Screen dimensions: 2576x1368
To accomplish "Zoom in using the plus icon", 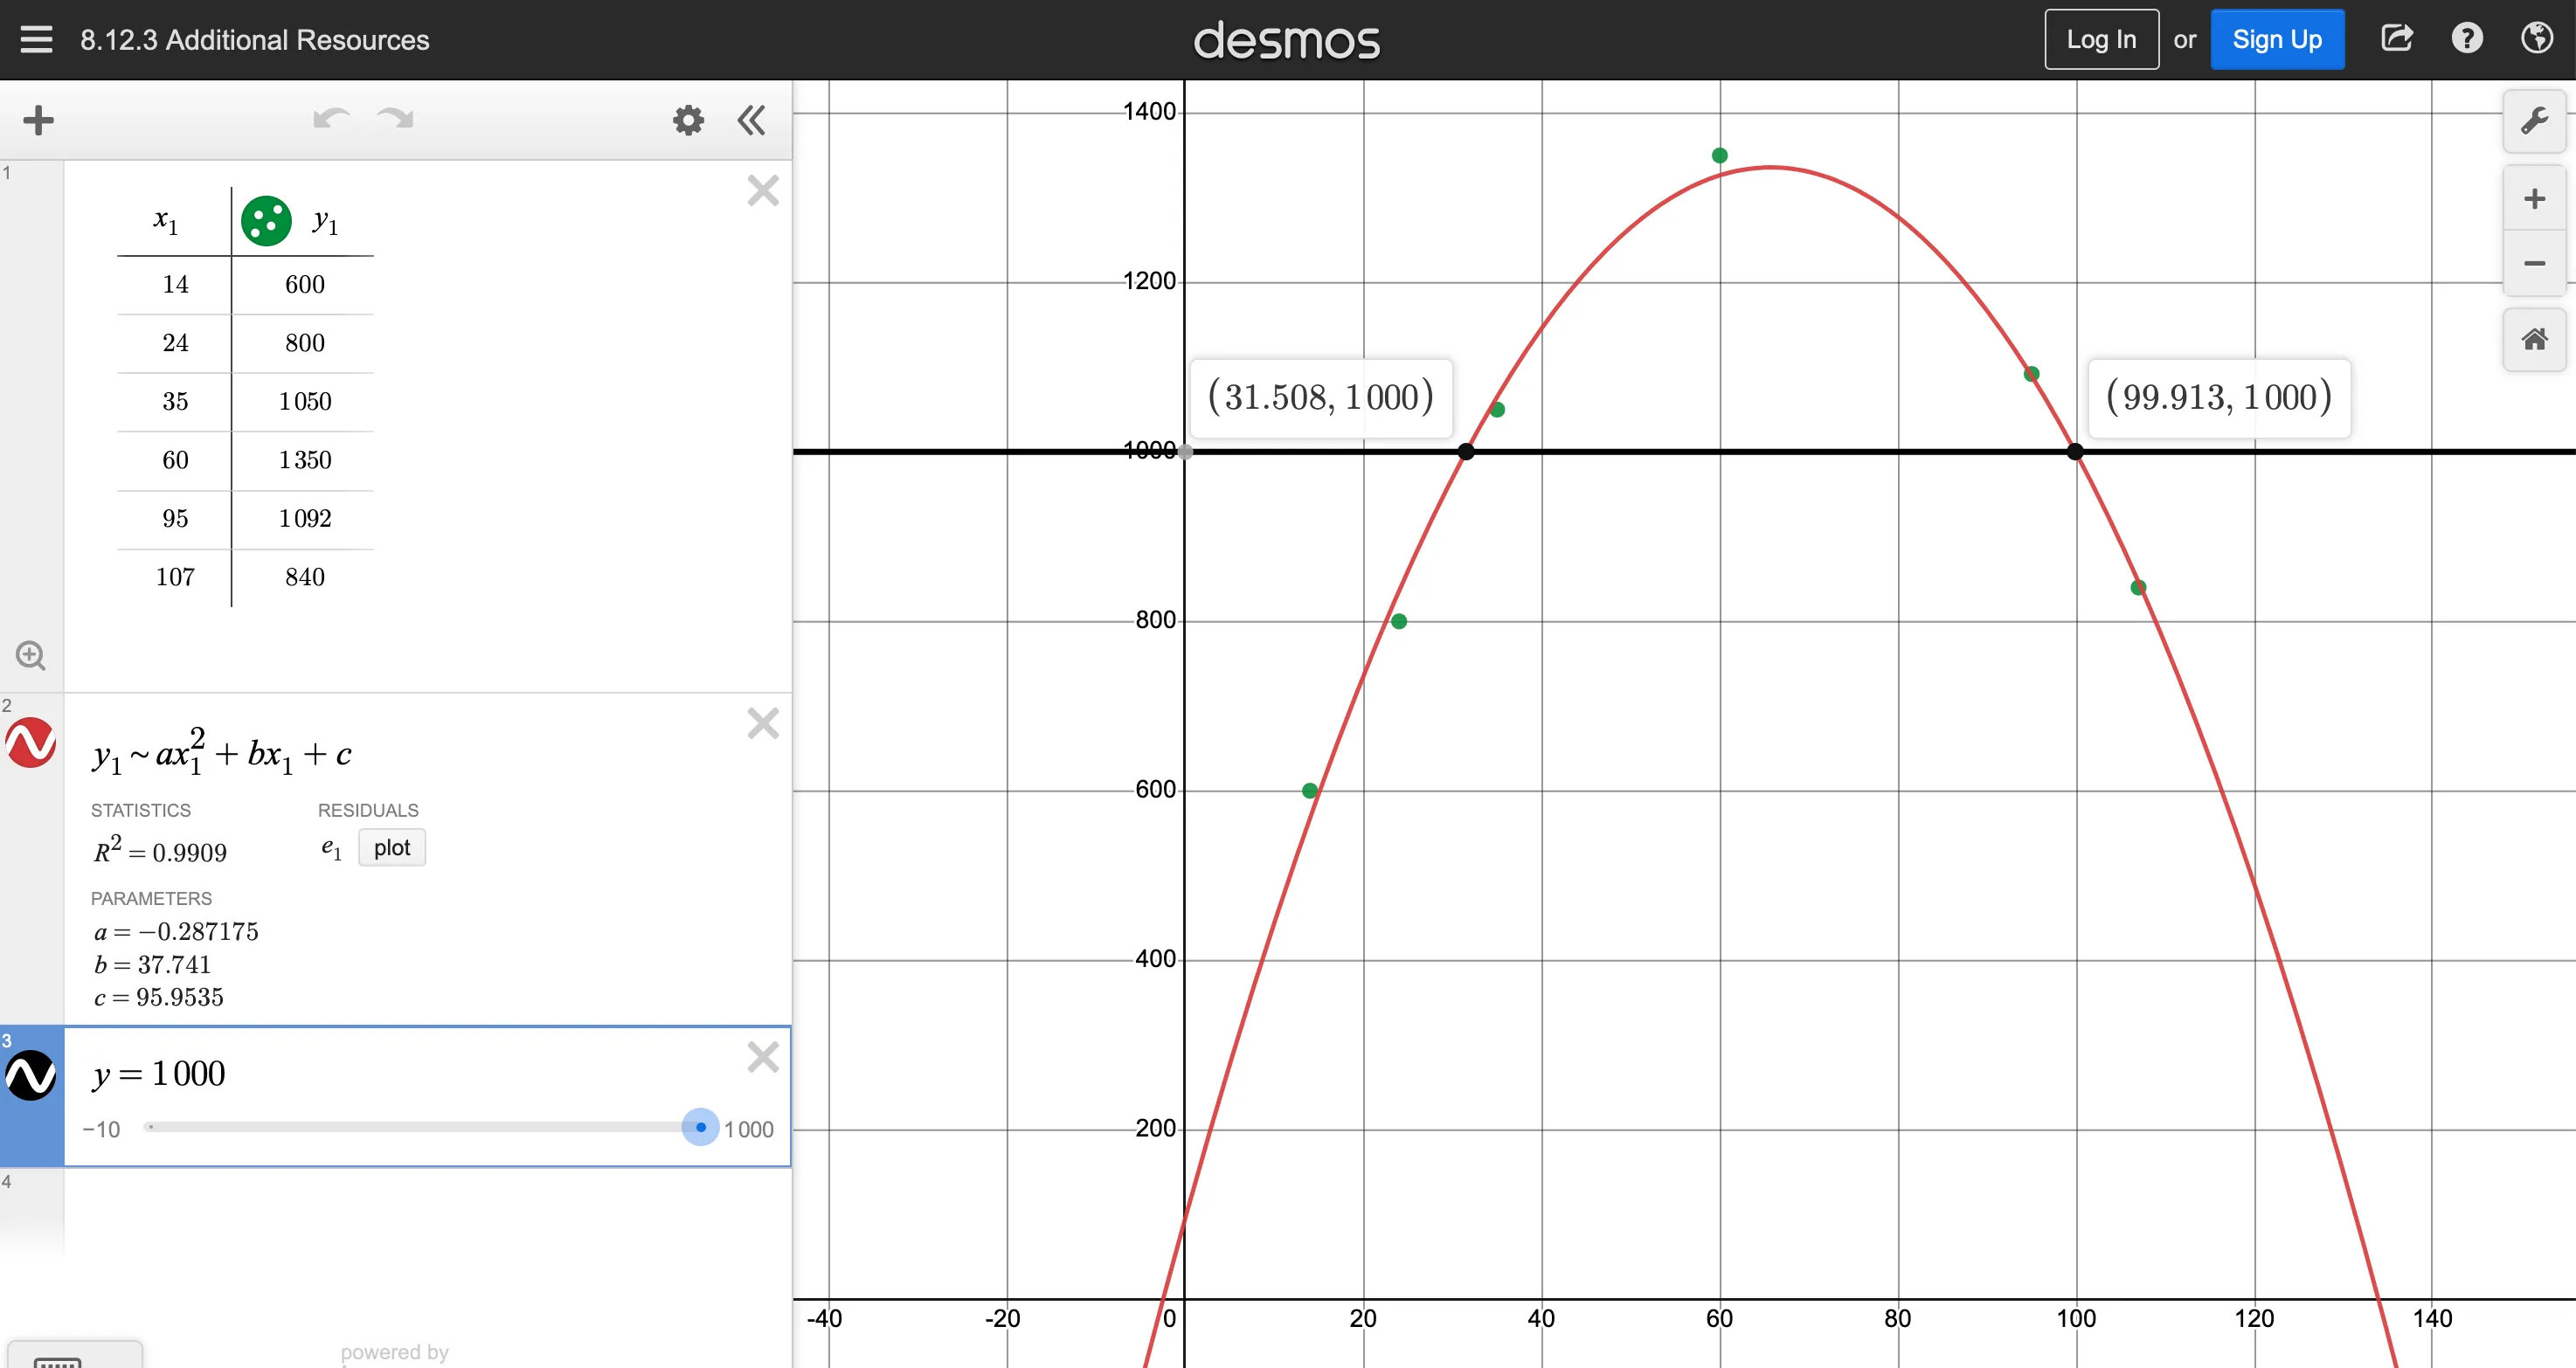I will 2534,197.
